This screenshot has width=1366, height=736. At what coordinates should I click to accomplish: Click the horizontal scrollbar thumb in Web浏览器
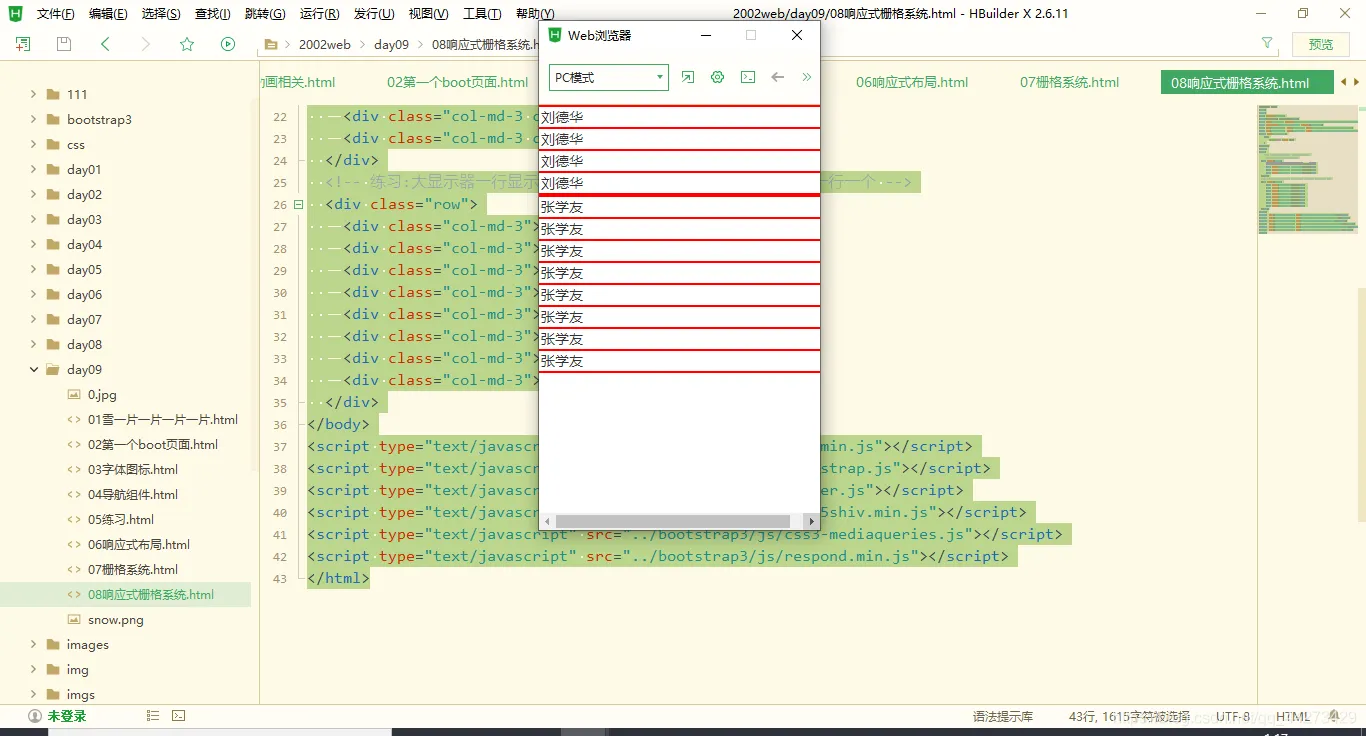(673, 521)
